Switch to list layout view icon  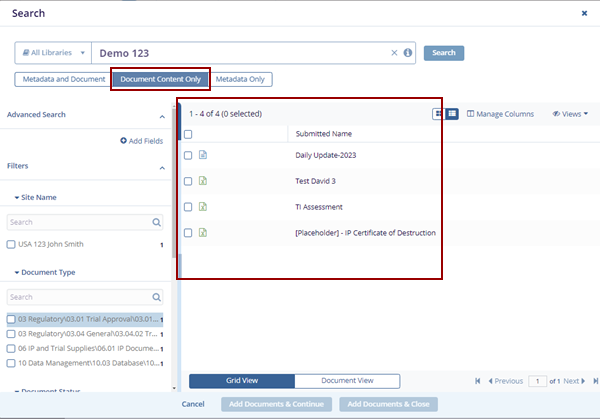click(452, 114)
